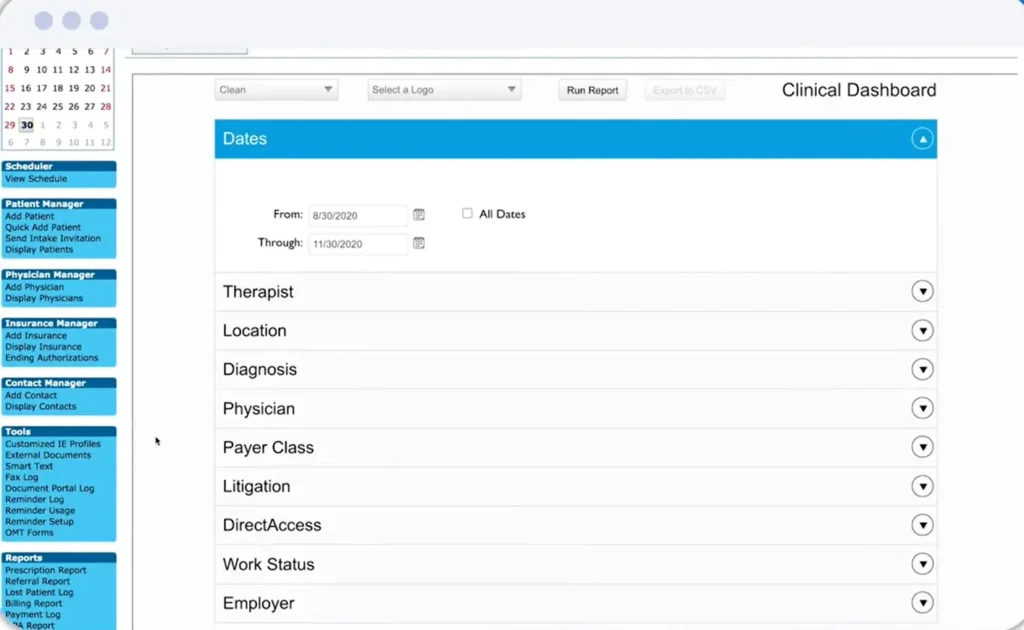This screenshot has width=1024, height=630.
Task: Click the Patient Manager panel header
Action: click(x=59, y=204)
